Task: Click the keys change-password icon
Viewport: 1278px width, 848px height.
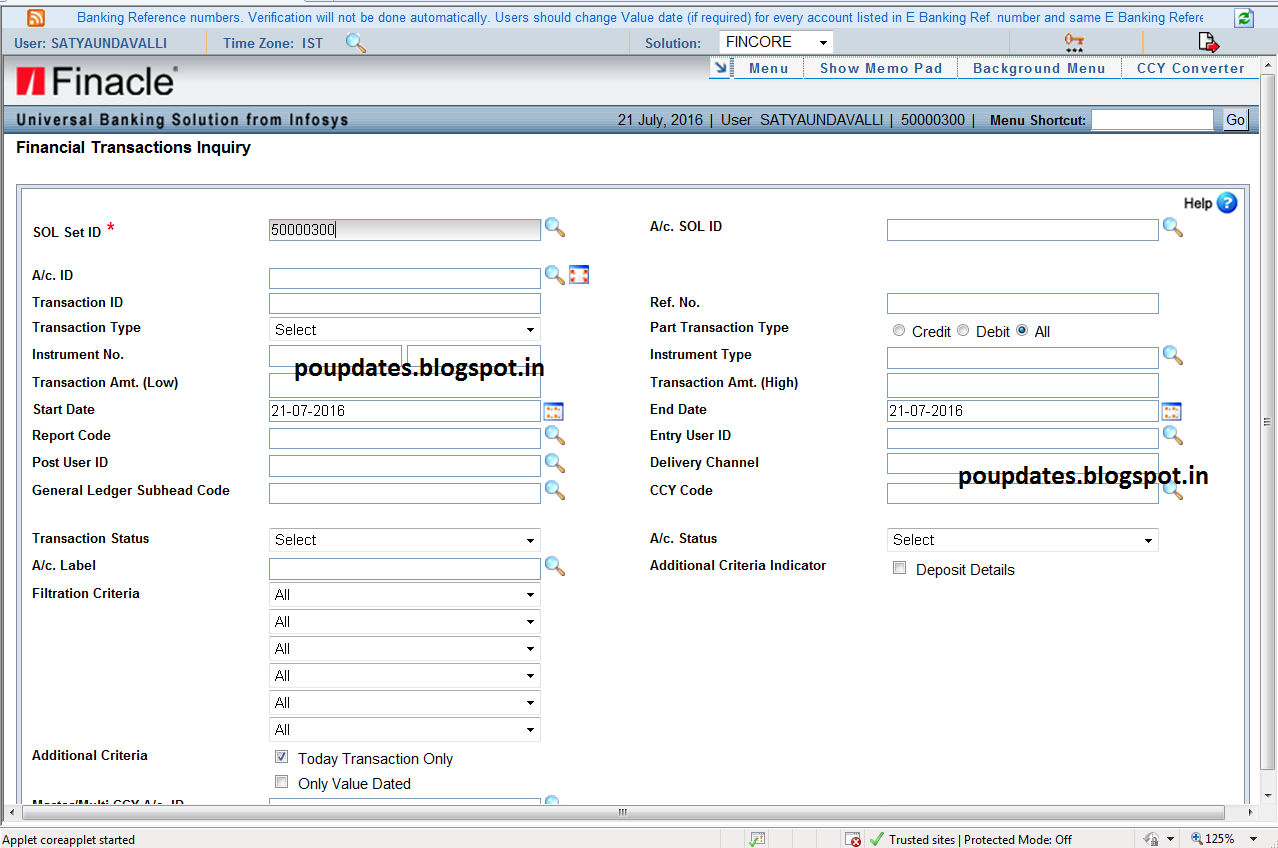Action: coord(1074,43)
